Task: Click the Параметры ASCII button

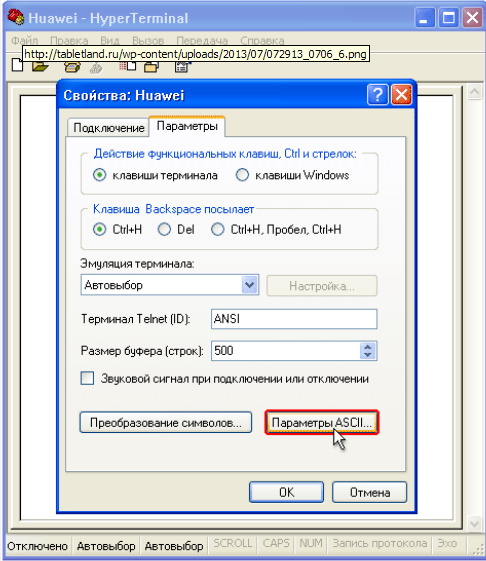Action: [x=321, y=423]
